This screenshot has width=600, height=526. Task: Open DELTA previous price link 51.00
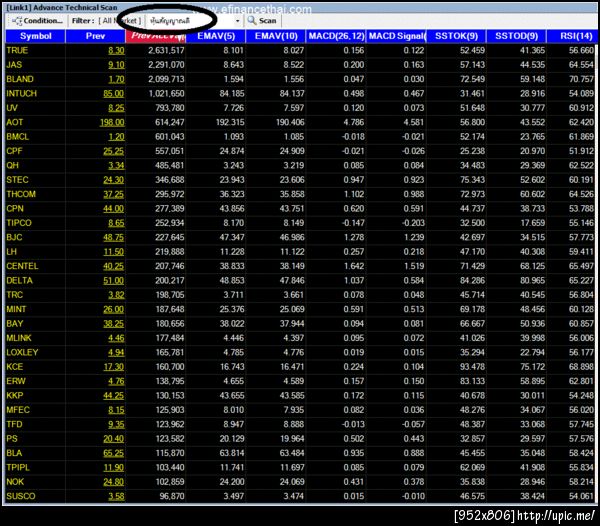click(x=113, y=281)
